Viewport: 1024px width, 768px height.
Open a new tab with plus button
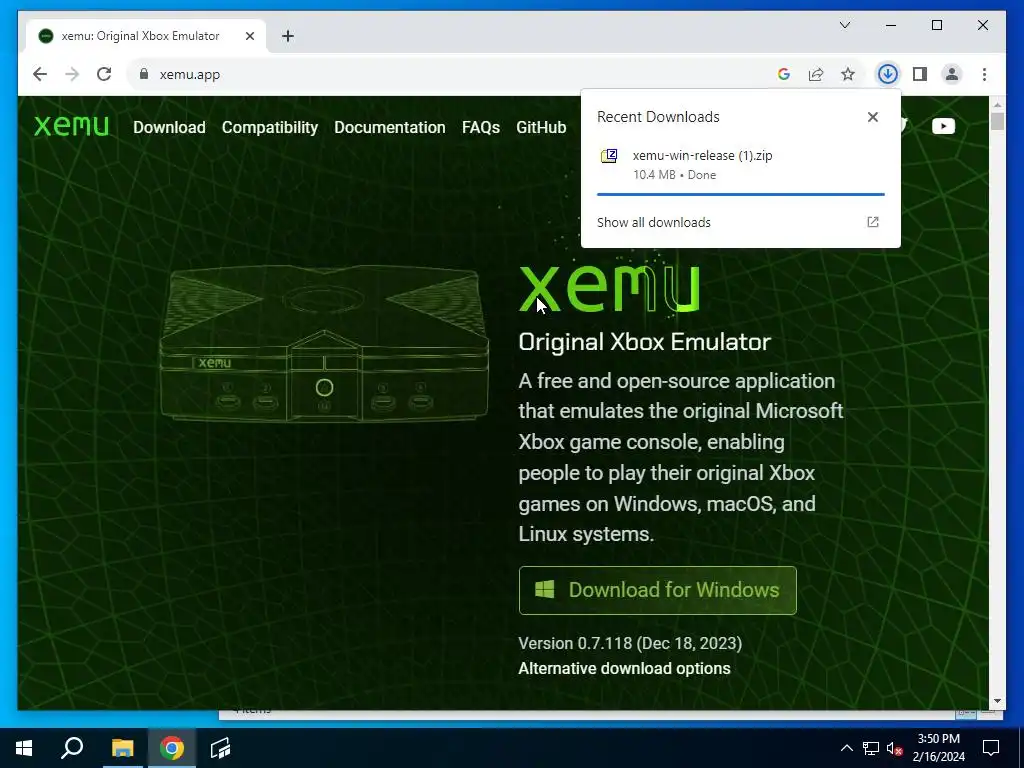tap(288, 36)
